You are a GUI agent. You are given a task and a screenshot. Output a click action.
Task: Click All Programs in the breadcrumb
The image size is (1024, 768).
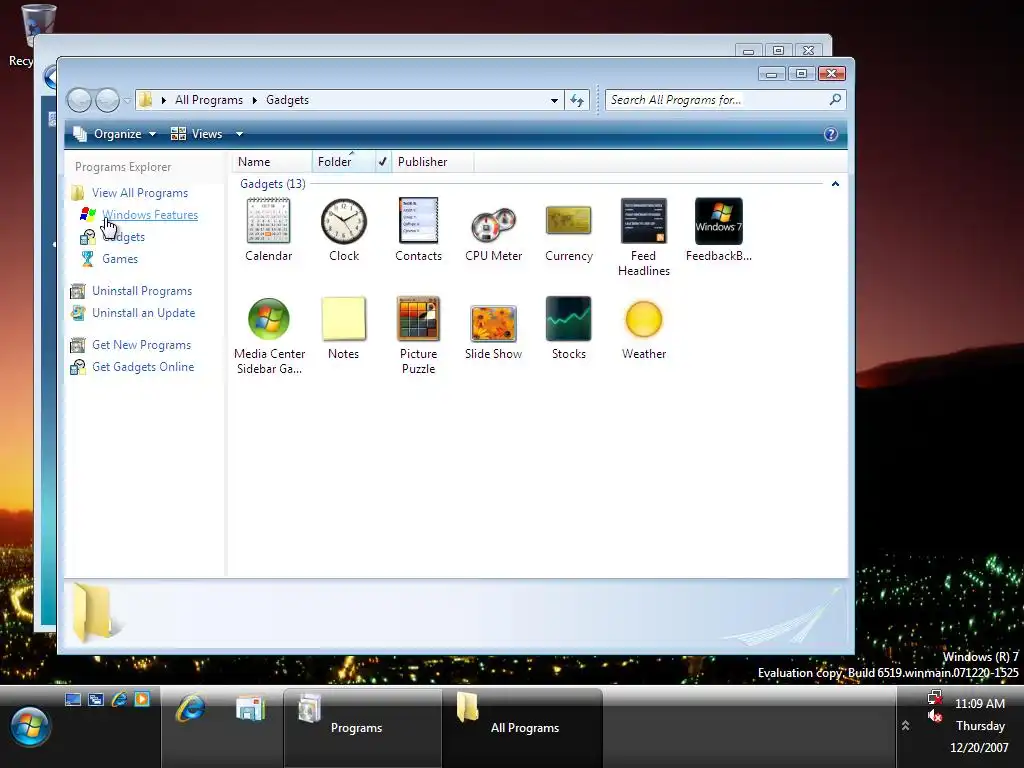click(209, 100)
